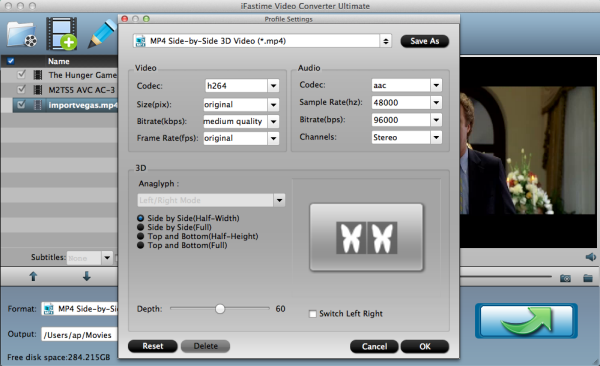Click profile icon in Profile Settings selector

click(x=140, y=41)
